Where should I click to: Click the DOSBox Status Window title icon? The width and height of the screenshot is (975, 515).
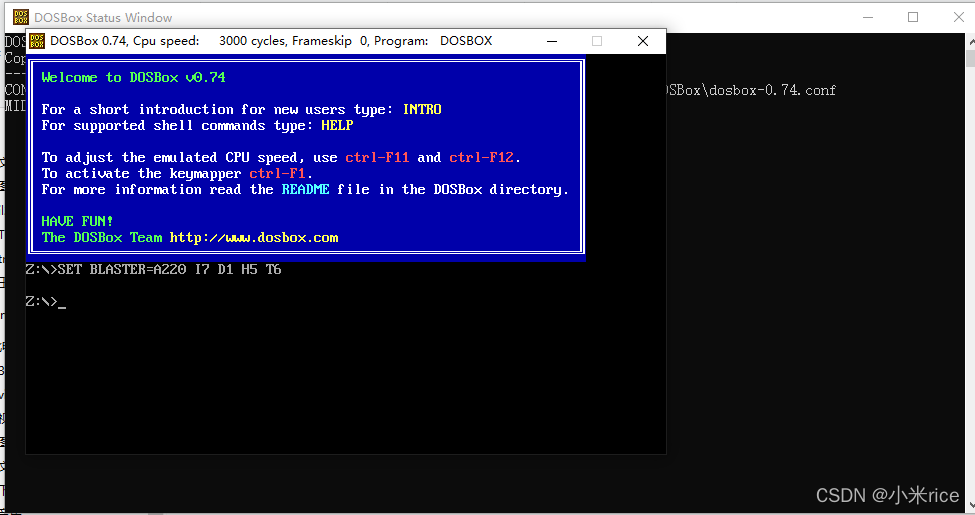21,17
